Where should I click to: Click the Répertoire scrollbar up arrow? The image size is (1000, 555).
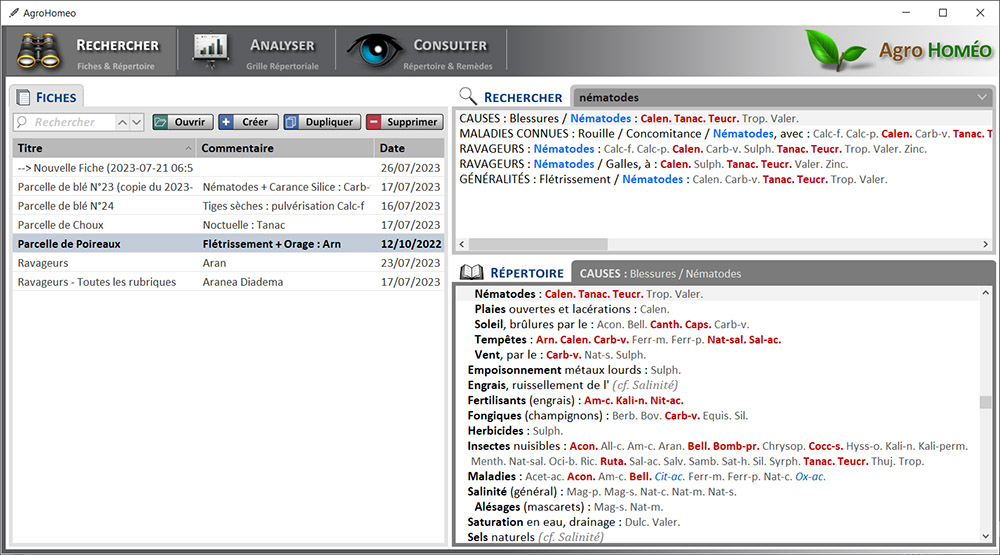(x=985, y=293)
